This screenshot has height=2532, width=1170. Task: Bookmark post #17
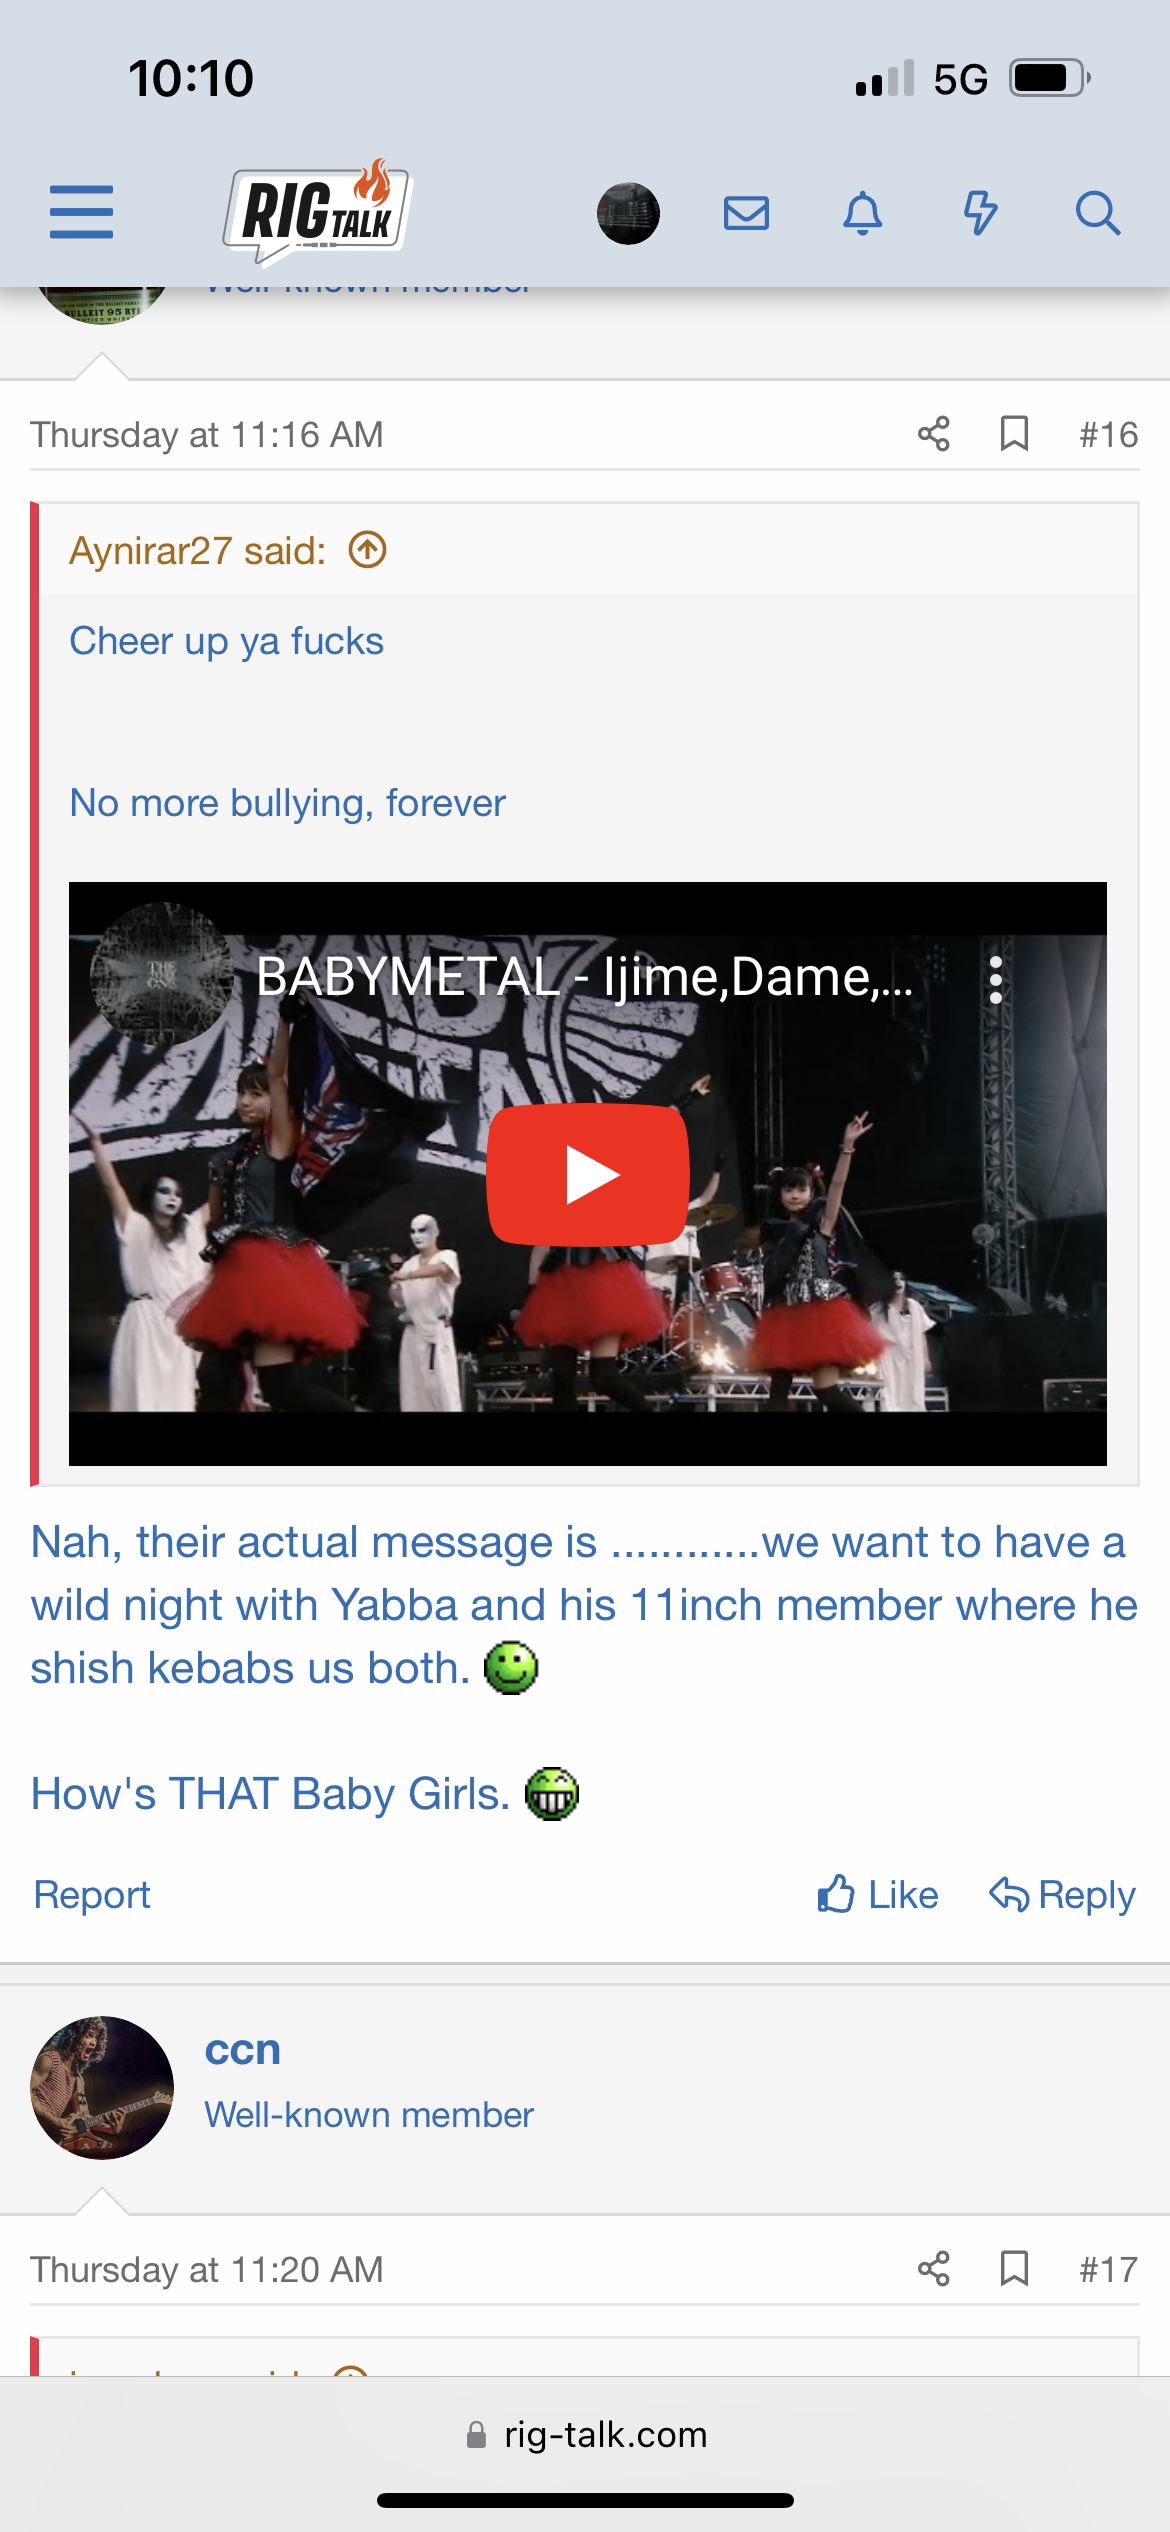point(1014,2269)
